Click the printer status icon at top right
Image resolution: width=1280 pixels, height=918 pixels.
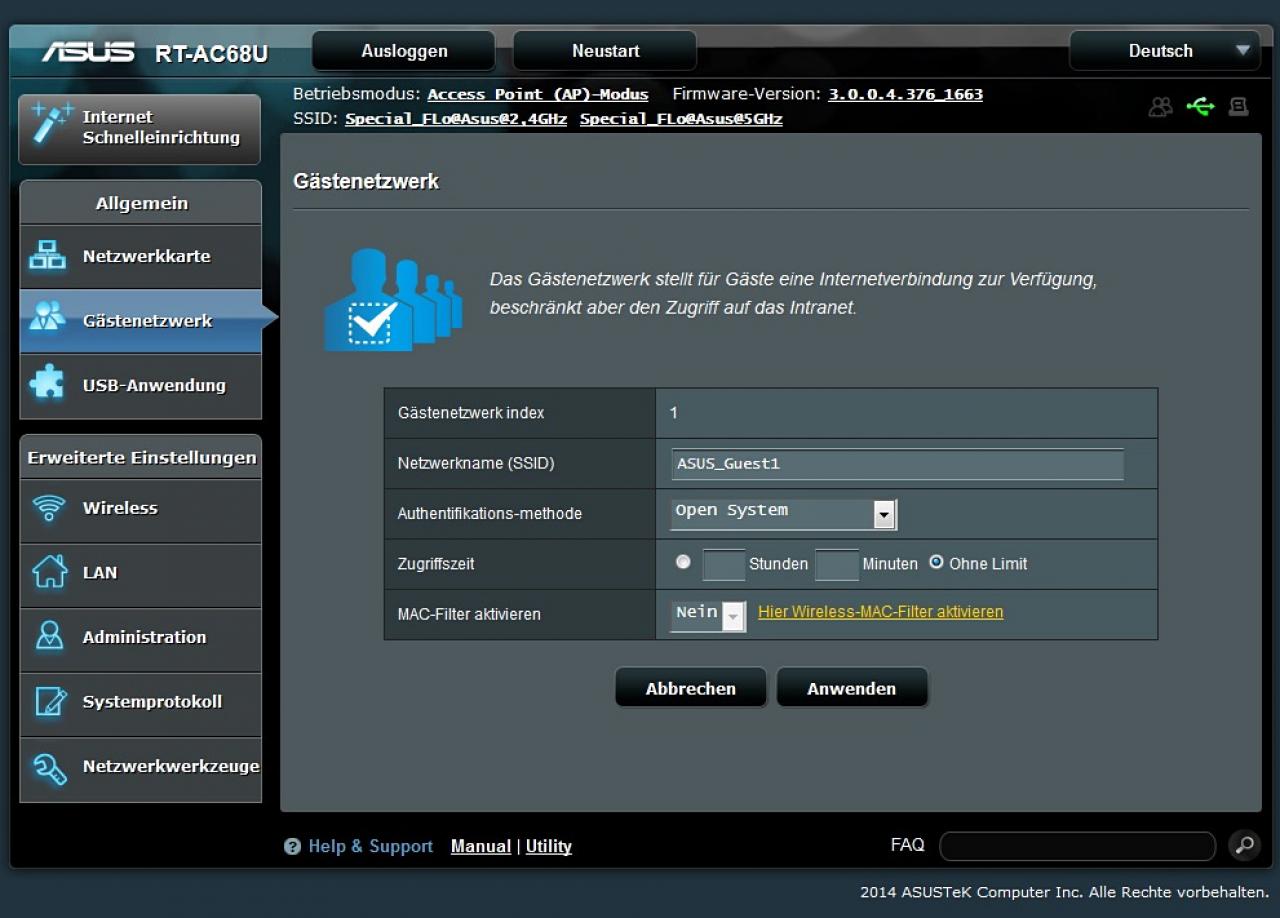tap(1239, 106)
